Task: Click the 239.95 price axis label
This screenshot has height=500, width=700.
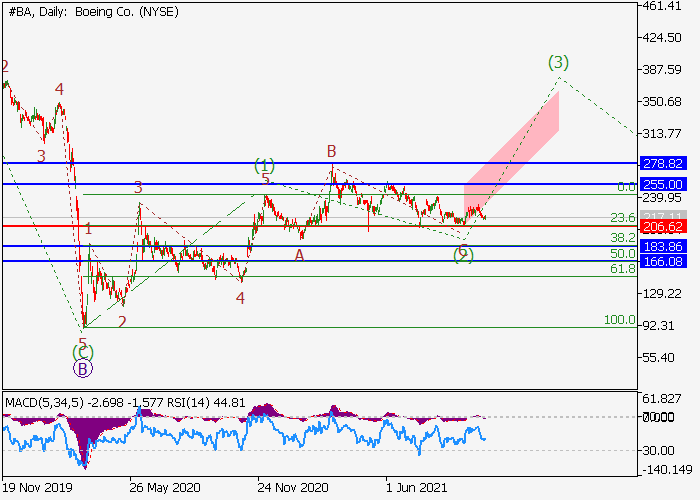Action: pyautogui.click(x=662, y=197)
